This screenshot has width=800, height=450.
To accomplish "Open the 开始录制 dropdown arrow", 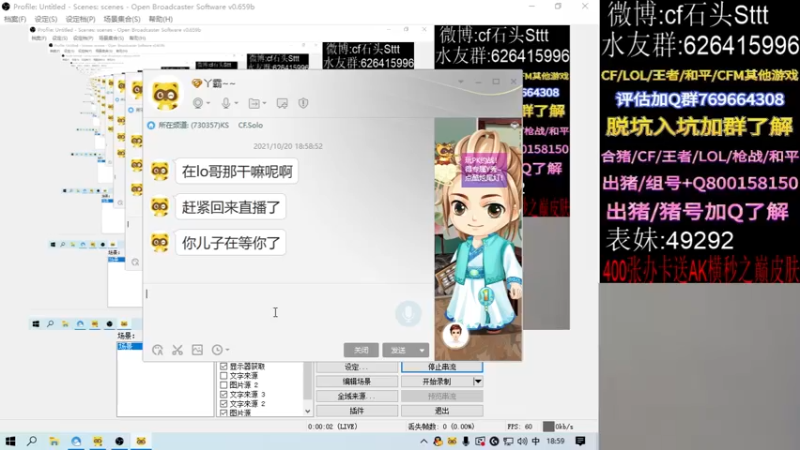I will pos(478,382).
